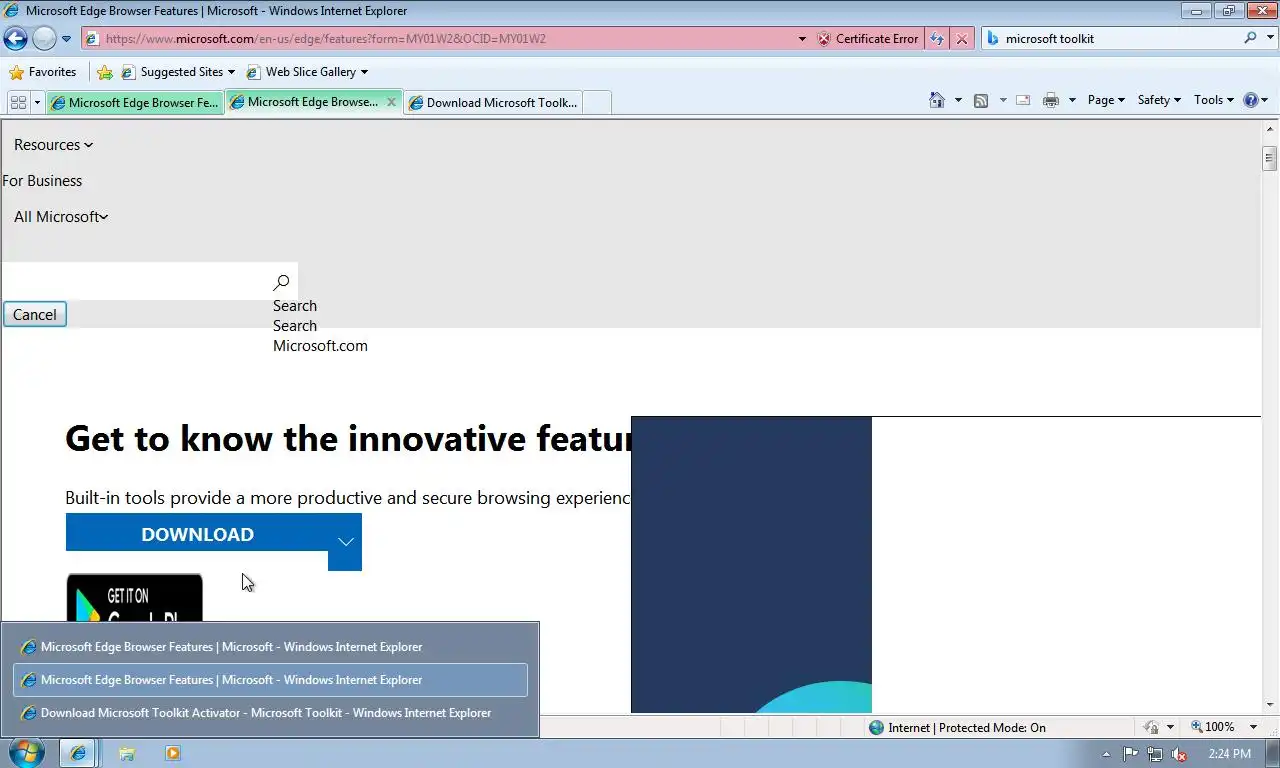Screen dimensions: 1280x768
Task: Select highlighted Microsoft Edge Browser Features window entry
Action: pos(270,680)
